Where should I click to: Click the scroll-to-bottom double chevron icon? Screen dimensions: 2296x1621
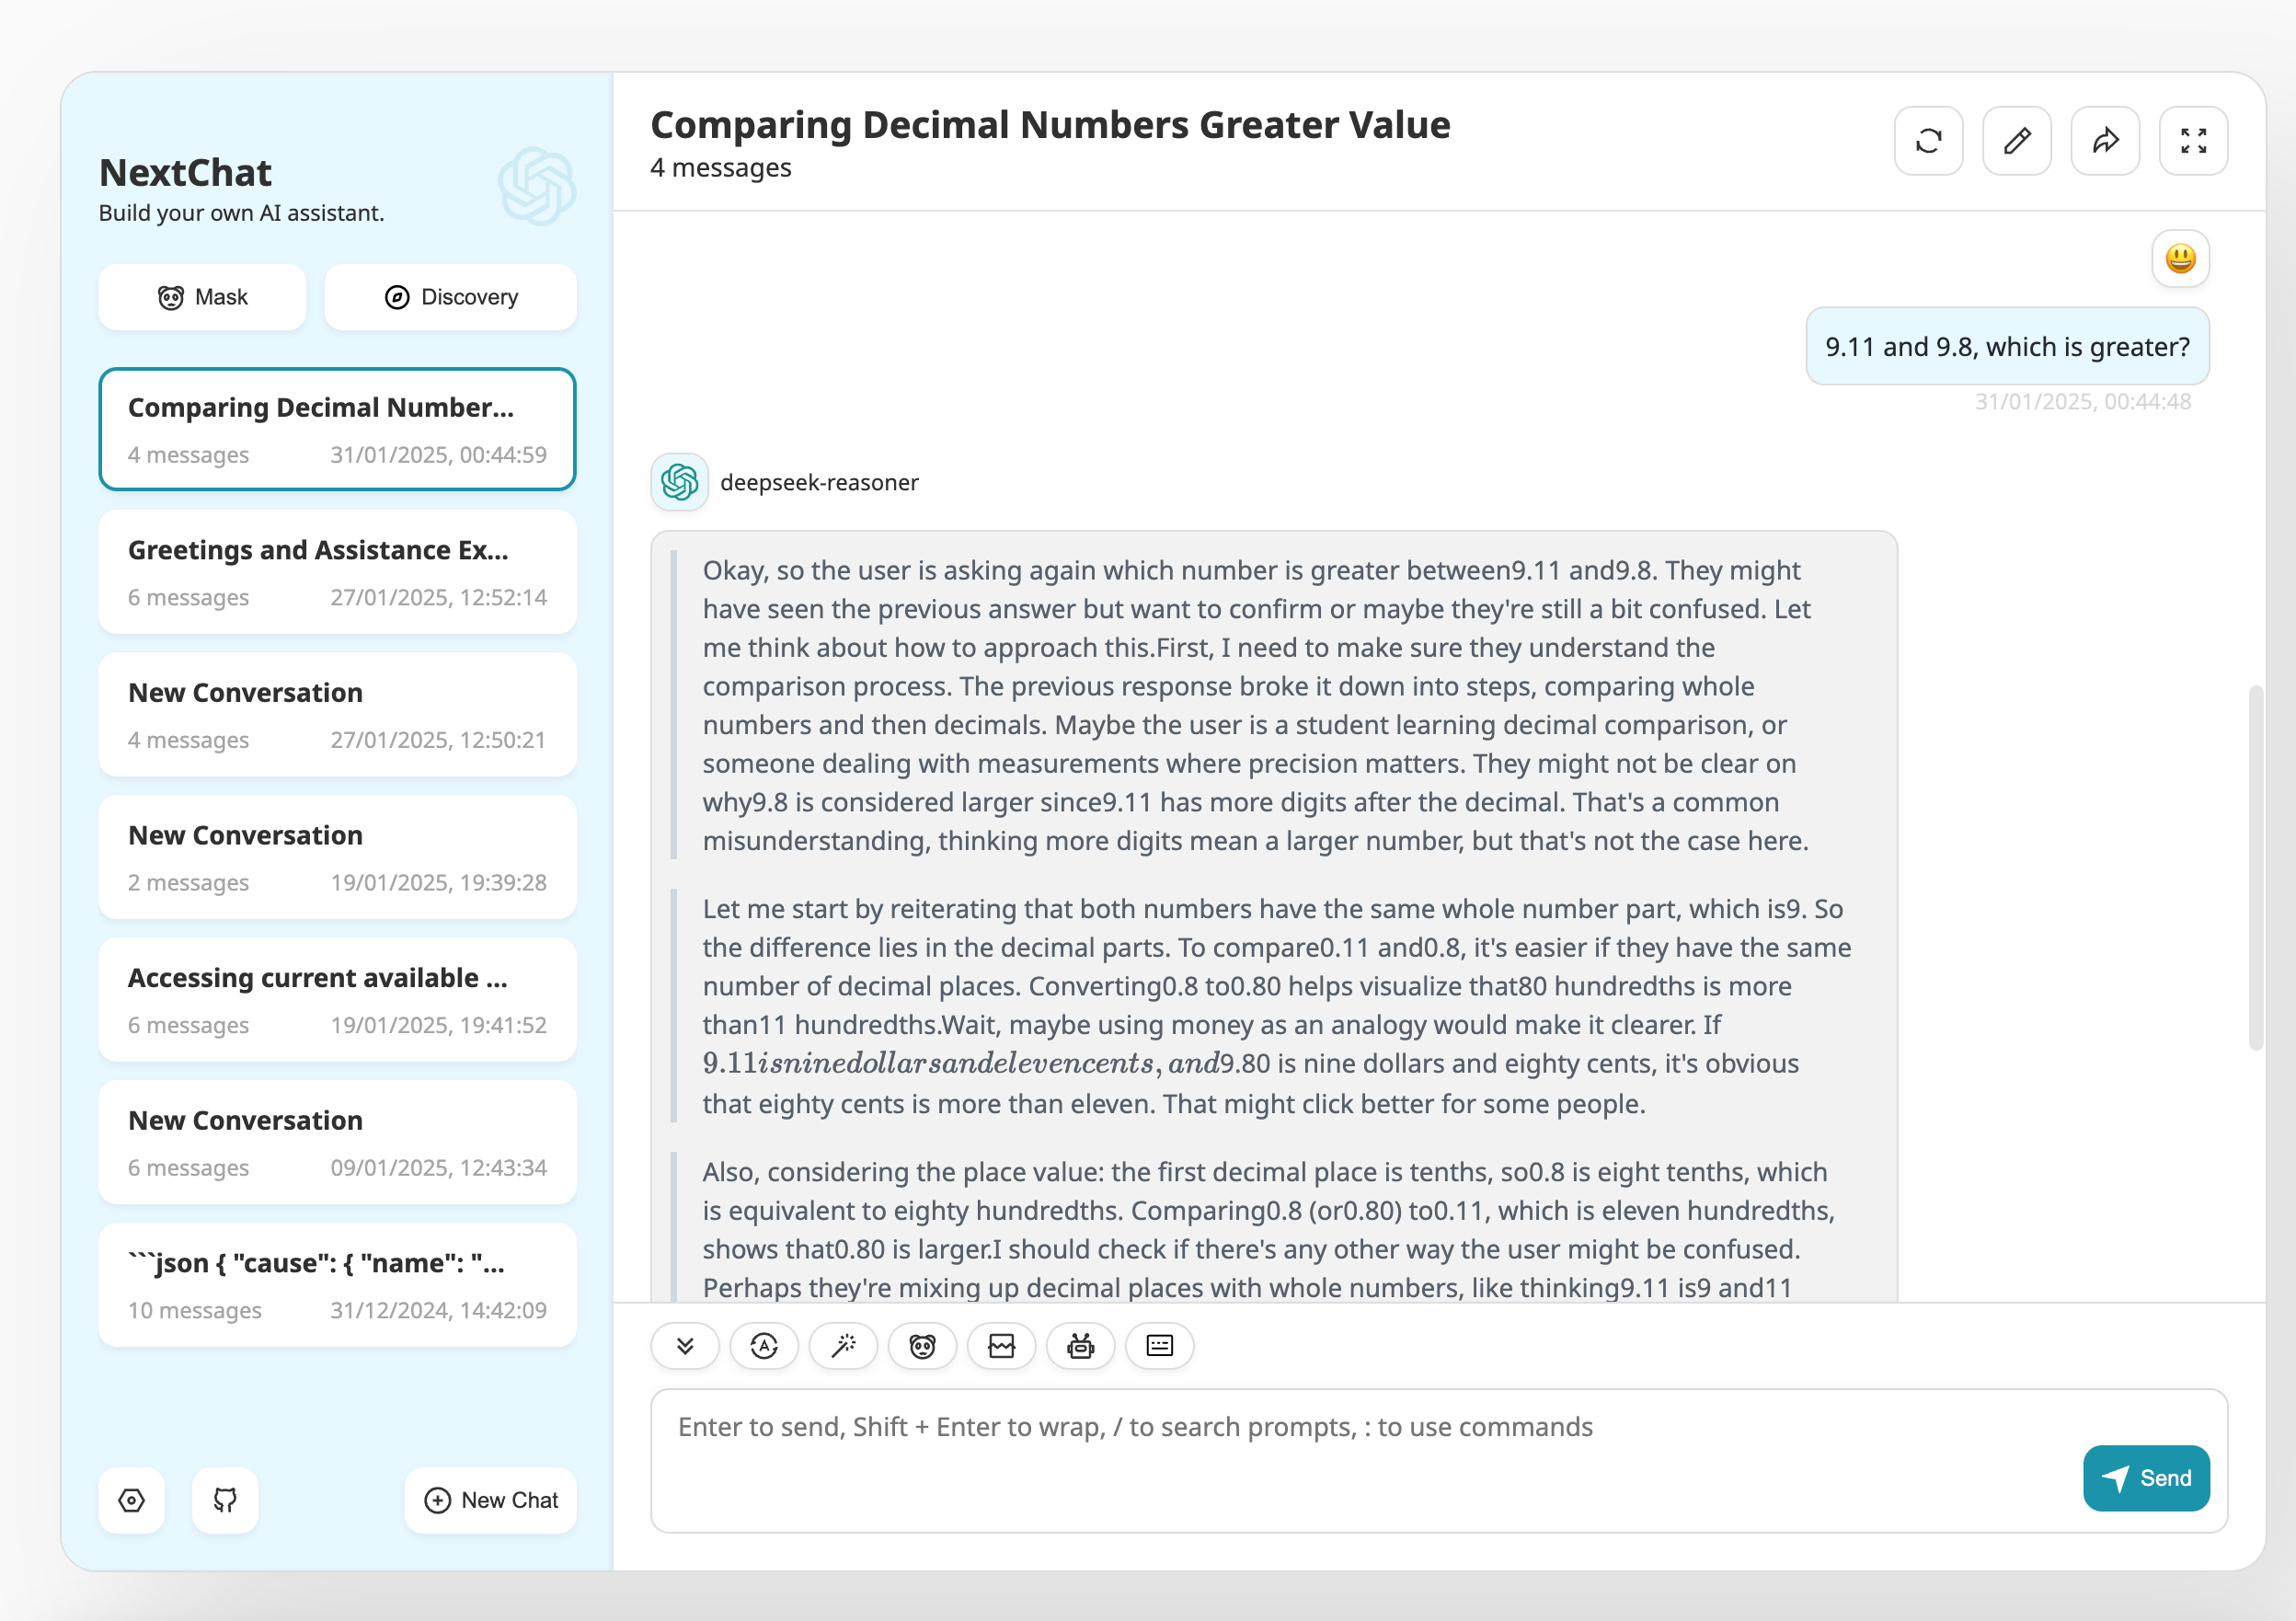(x=685, y=1346)
